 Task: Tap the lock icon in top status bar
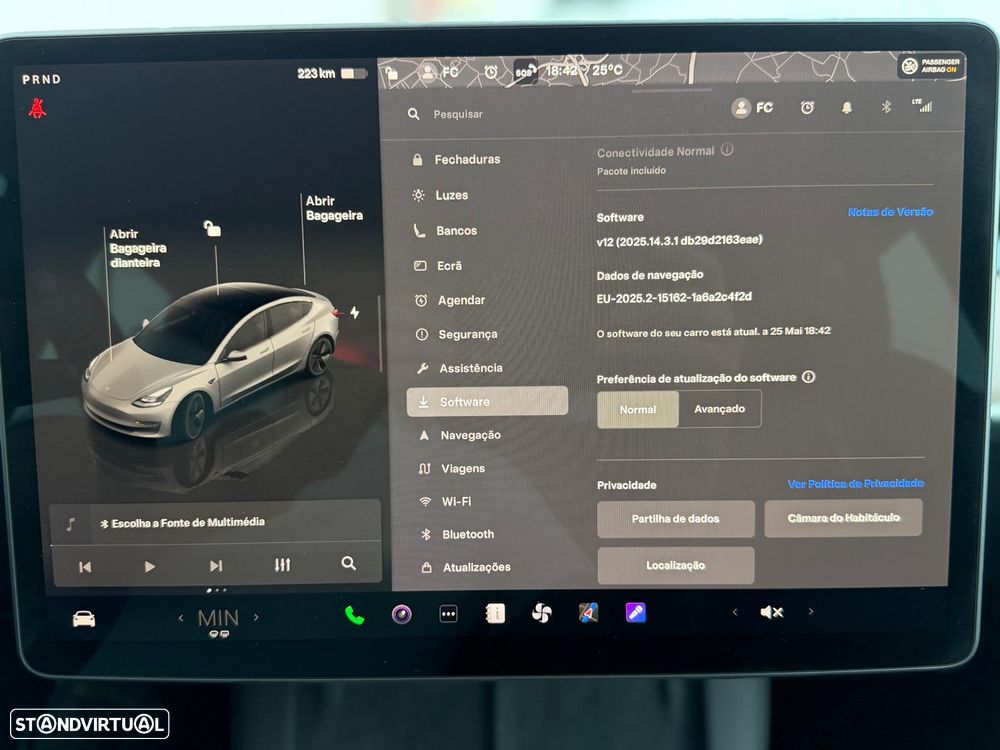[x=392, y=73]
